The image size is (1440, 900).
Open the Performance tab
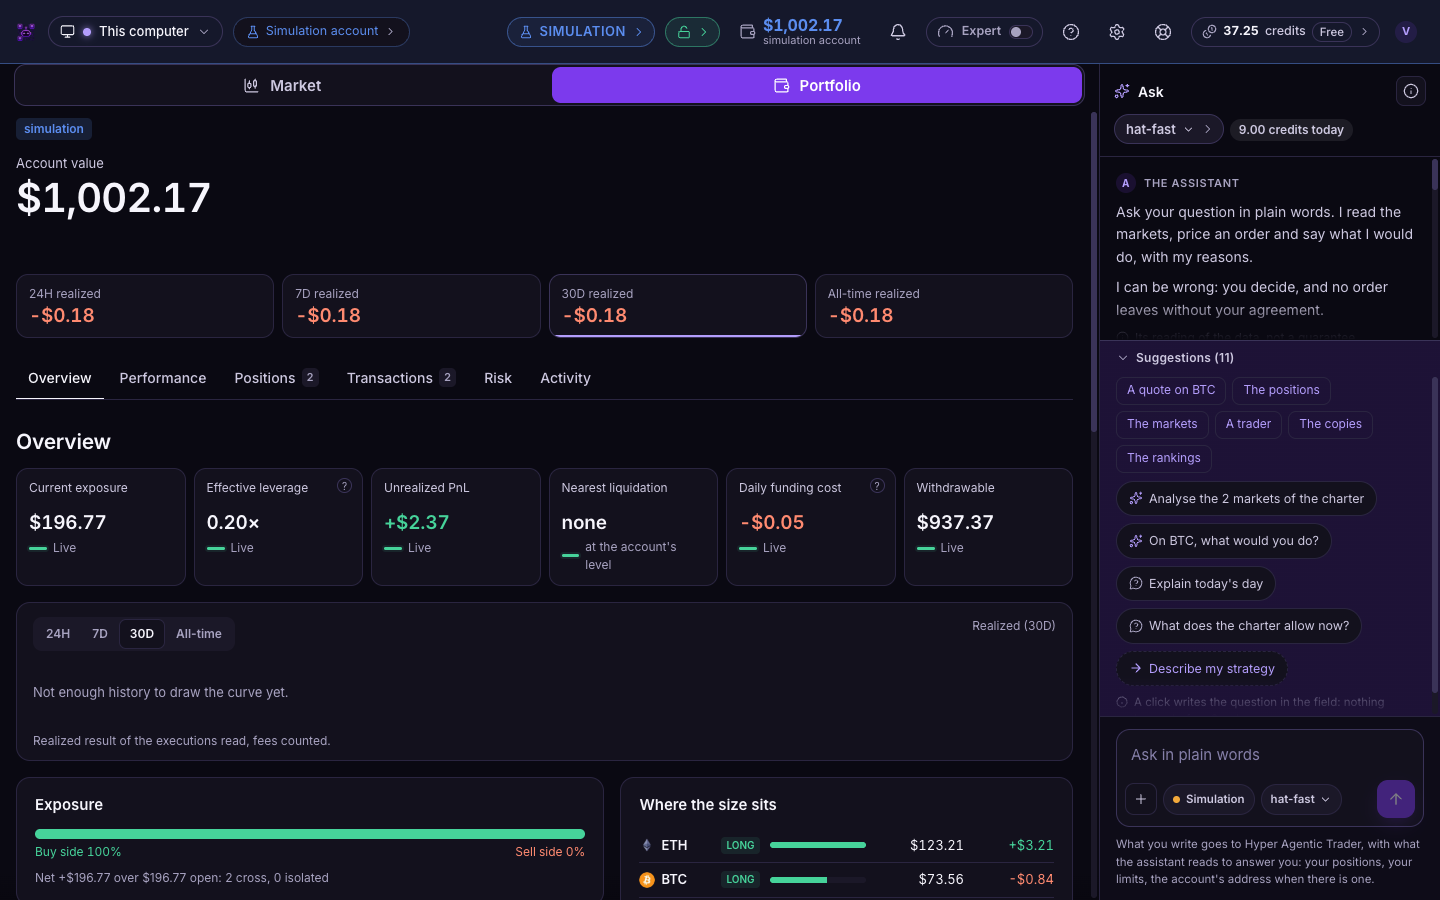tap(163, 378)
